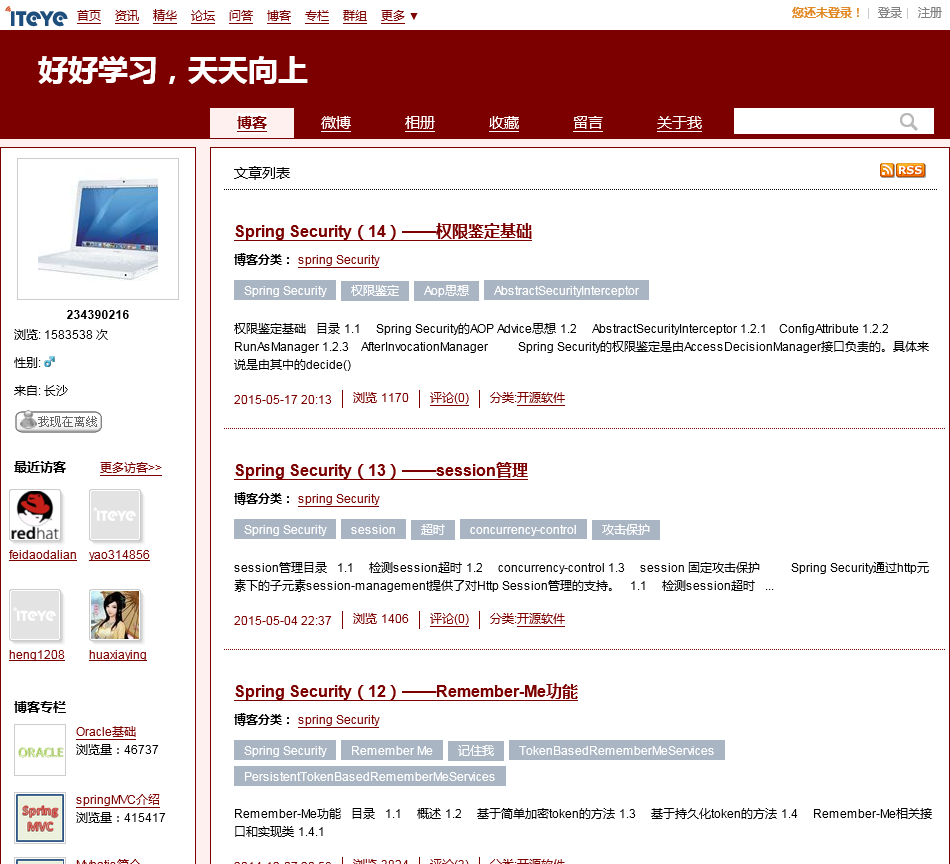Click the blog title 好好学习，天天向上
This screenshot has width=950, height=864.
[173, 70]
